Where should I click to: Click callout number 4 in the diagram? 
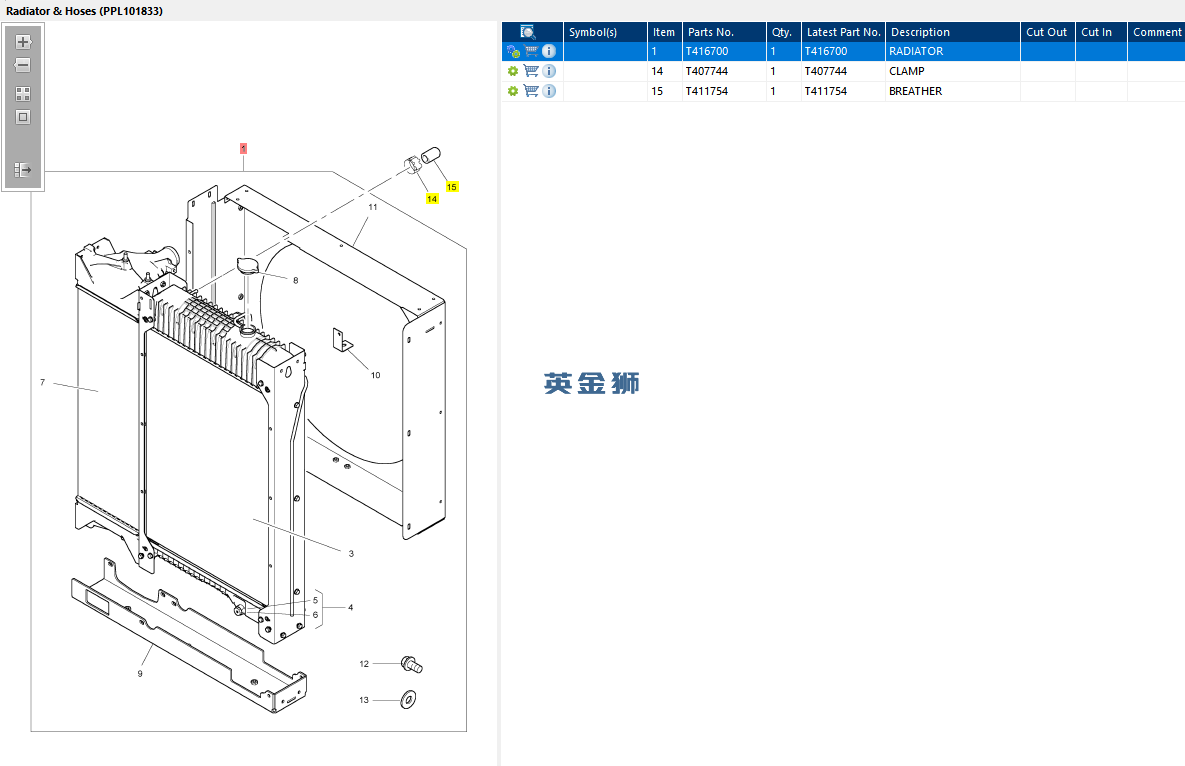click(351, 607)
